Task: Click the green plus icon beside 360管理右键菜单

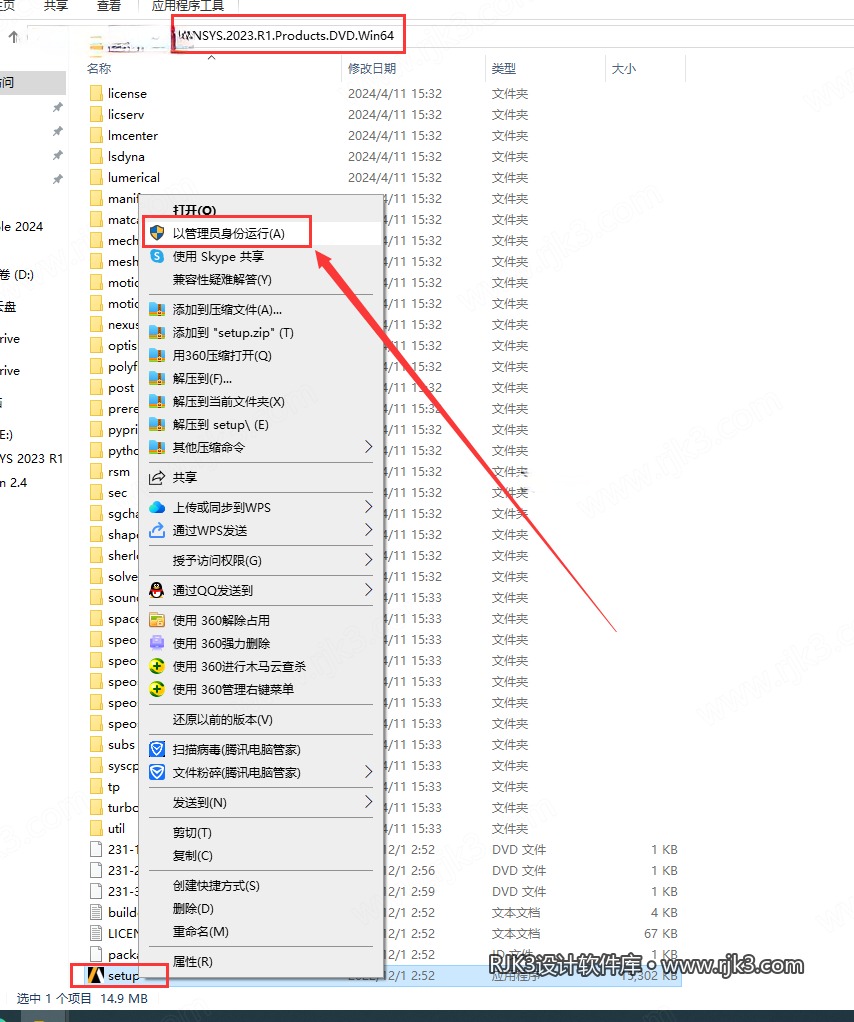Action: pyautogui.click(x=157, y=689)
